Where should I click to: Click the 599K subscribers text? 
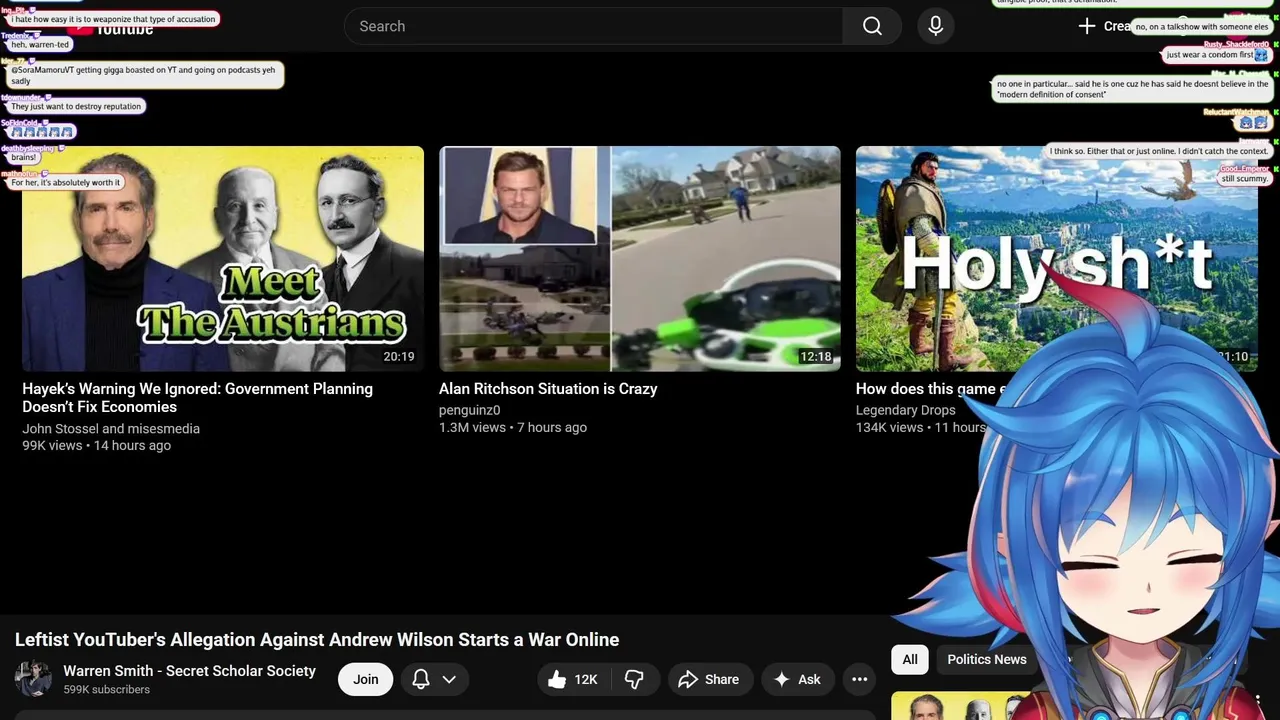[x=107, y=690]
